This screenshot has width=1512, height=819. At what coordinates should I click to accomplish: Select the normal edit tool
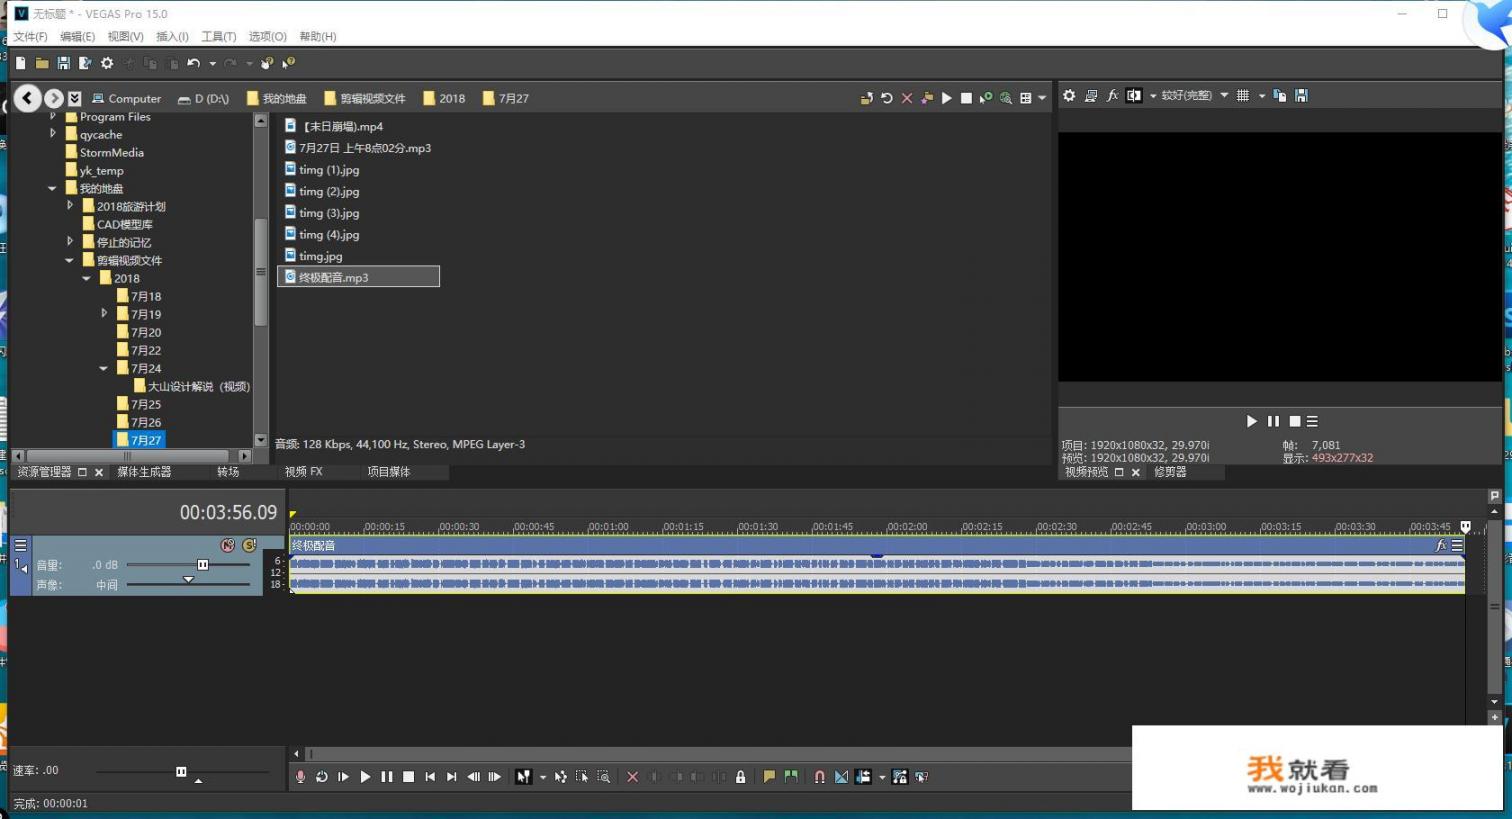(523, 777)
